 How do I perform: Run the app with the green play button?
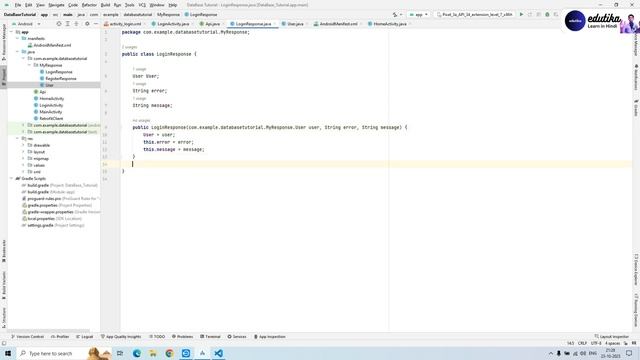click(521, 14)
